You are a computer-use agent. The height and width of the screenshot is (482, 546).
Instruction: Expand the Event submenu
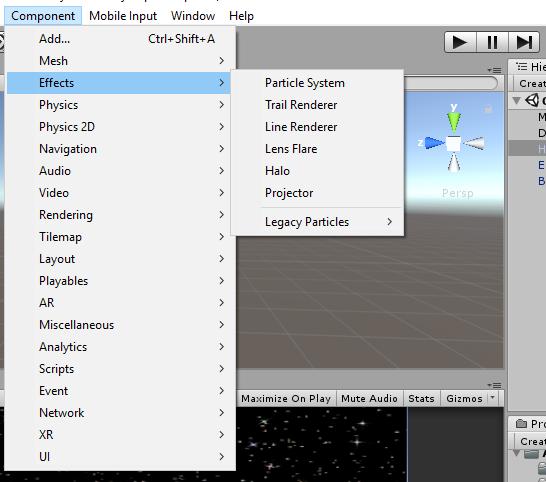[118, 391]
